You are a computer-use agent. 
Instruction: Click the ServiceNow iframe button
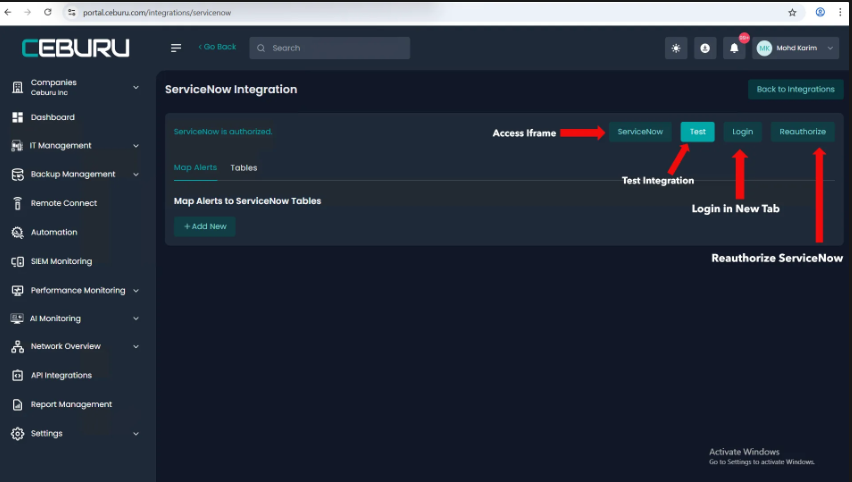tap(640, 132)
